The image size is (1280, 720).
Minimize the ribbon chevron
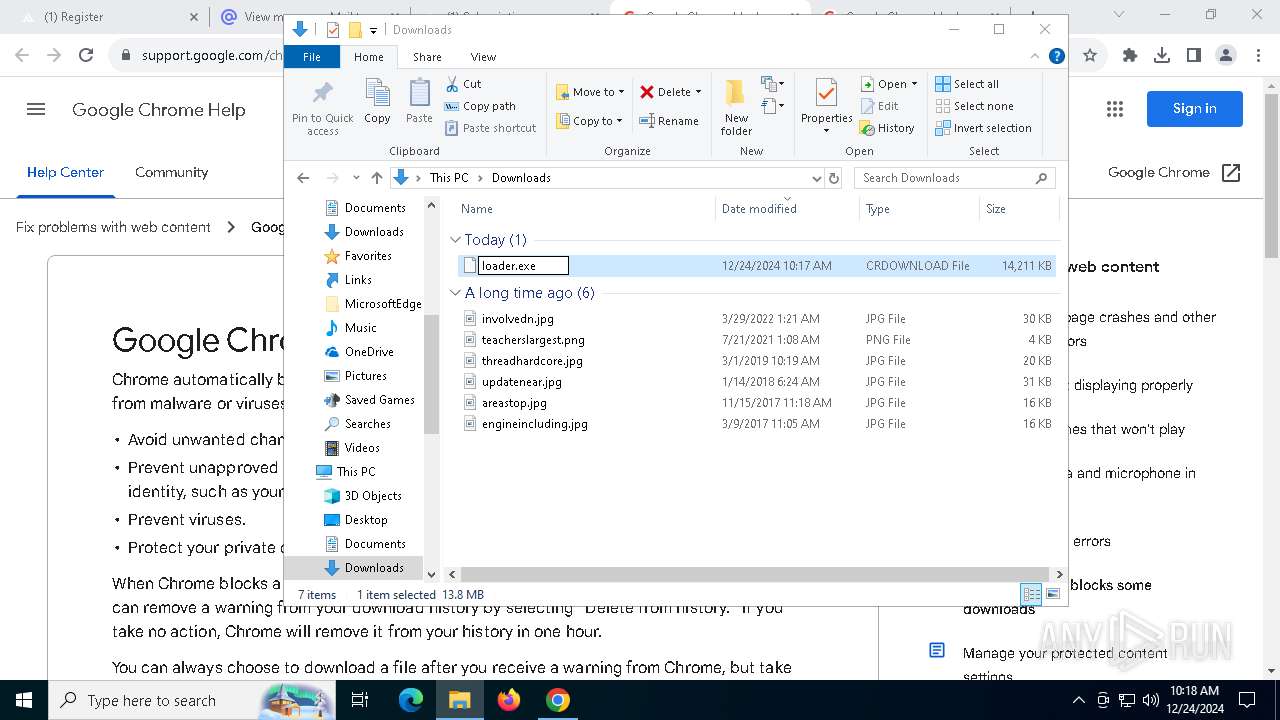[x=1035, y=57]
